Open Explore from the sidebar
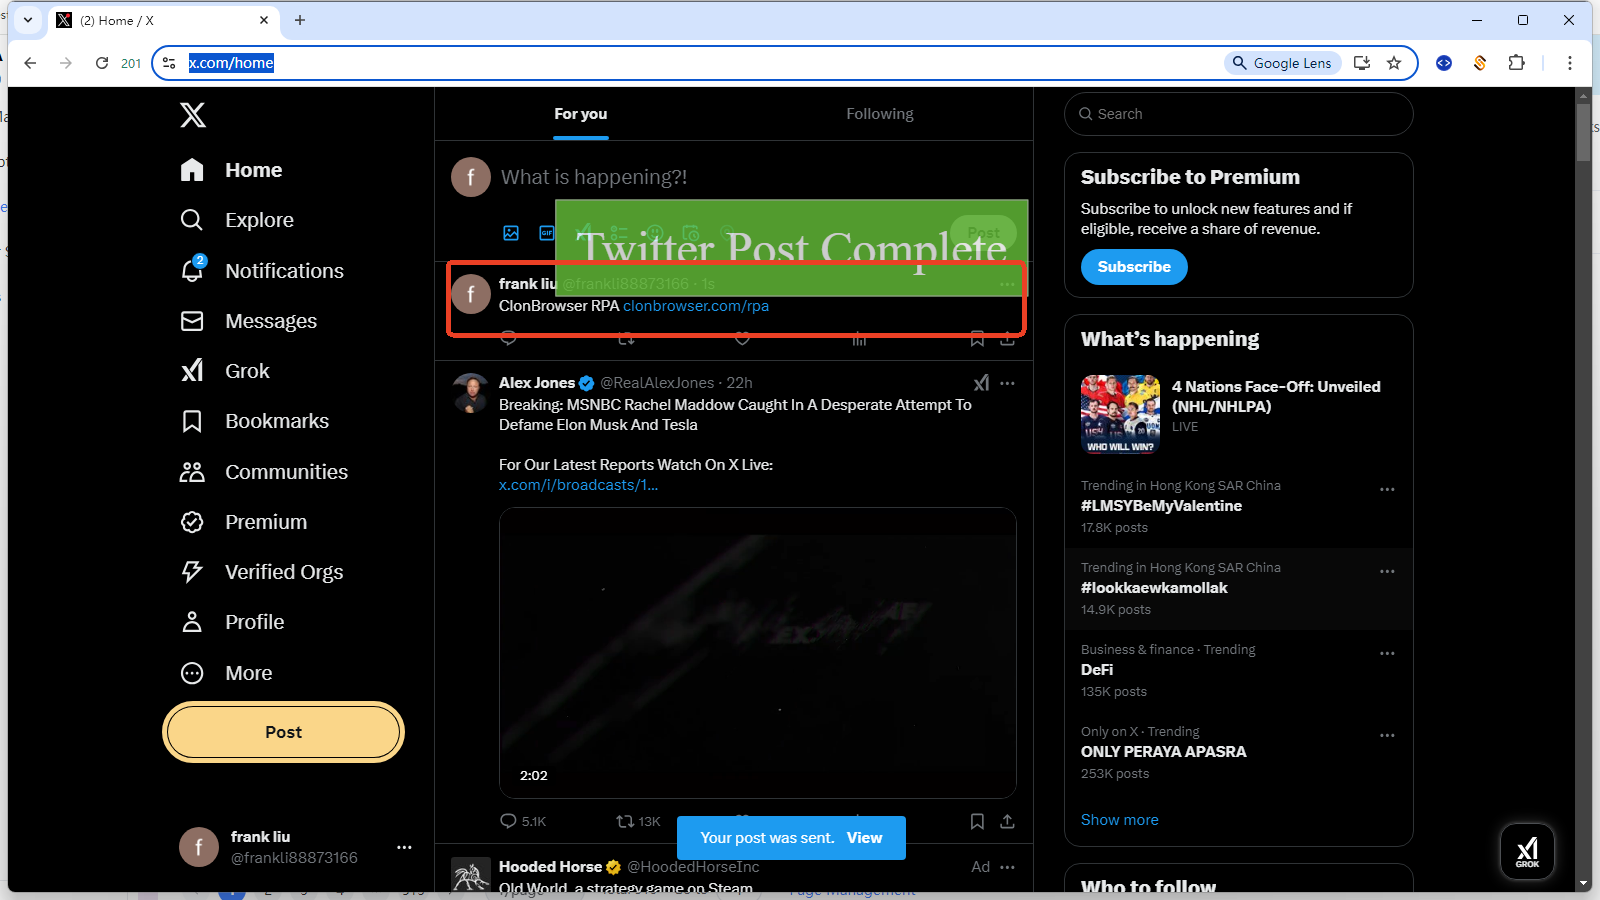The height and width of the screenshot is (900, 1600). pyautogui.click(x=237, y=220)
